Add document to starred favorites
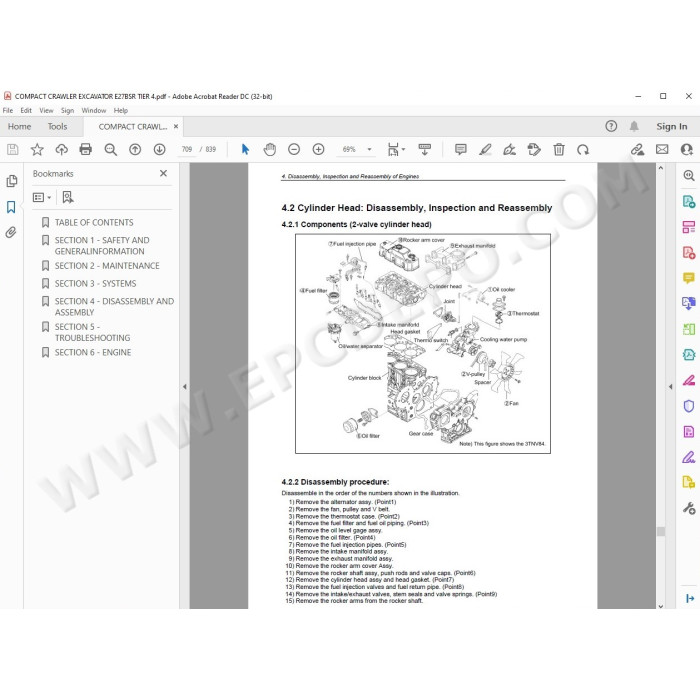Screen dimensions: 700x700 (x=37, y=150)
